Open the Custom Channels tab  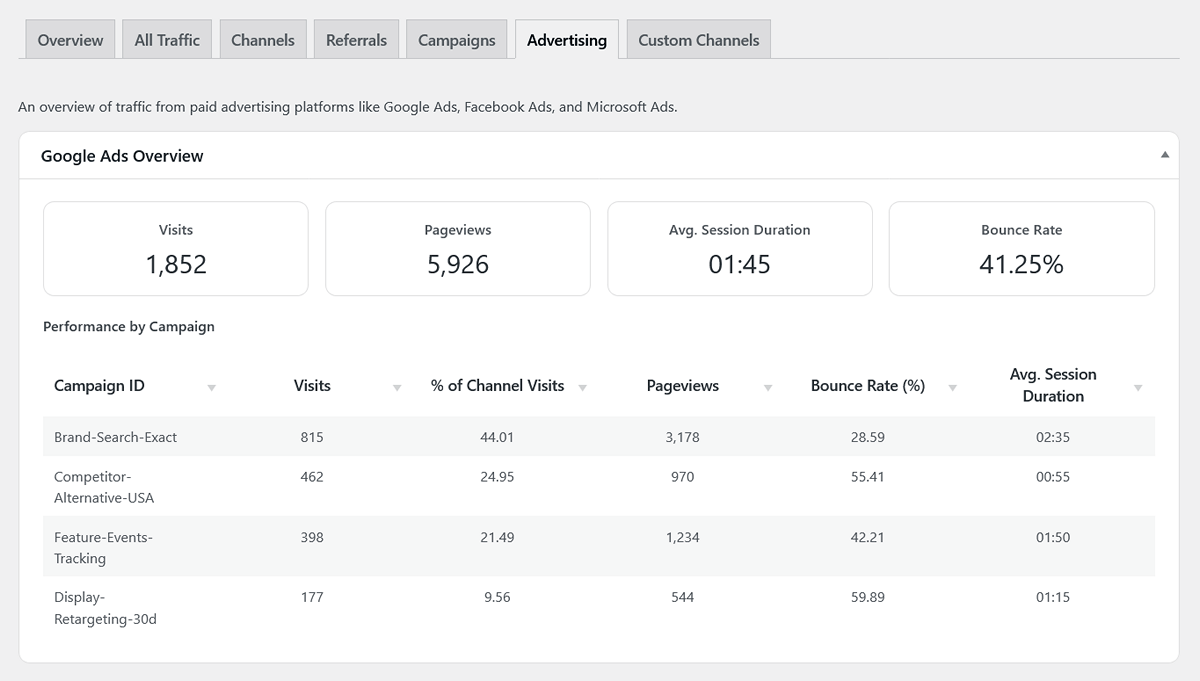tap(698, 39)
